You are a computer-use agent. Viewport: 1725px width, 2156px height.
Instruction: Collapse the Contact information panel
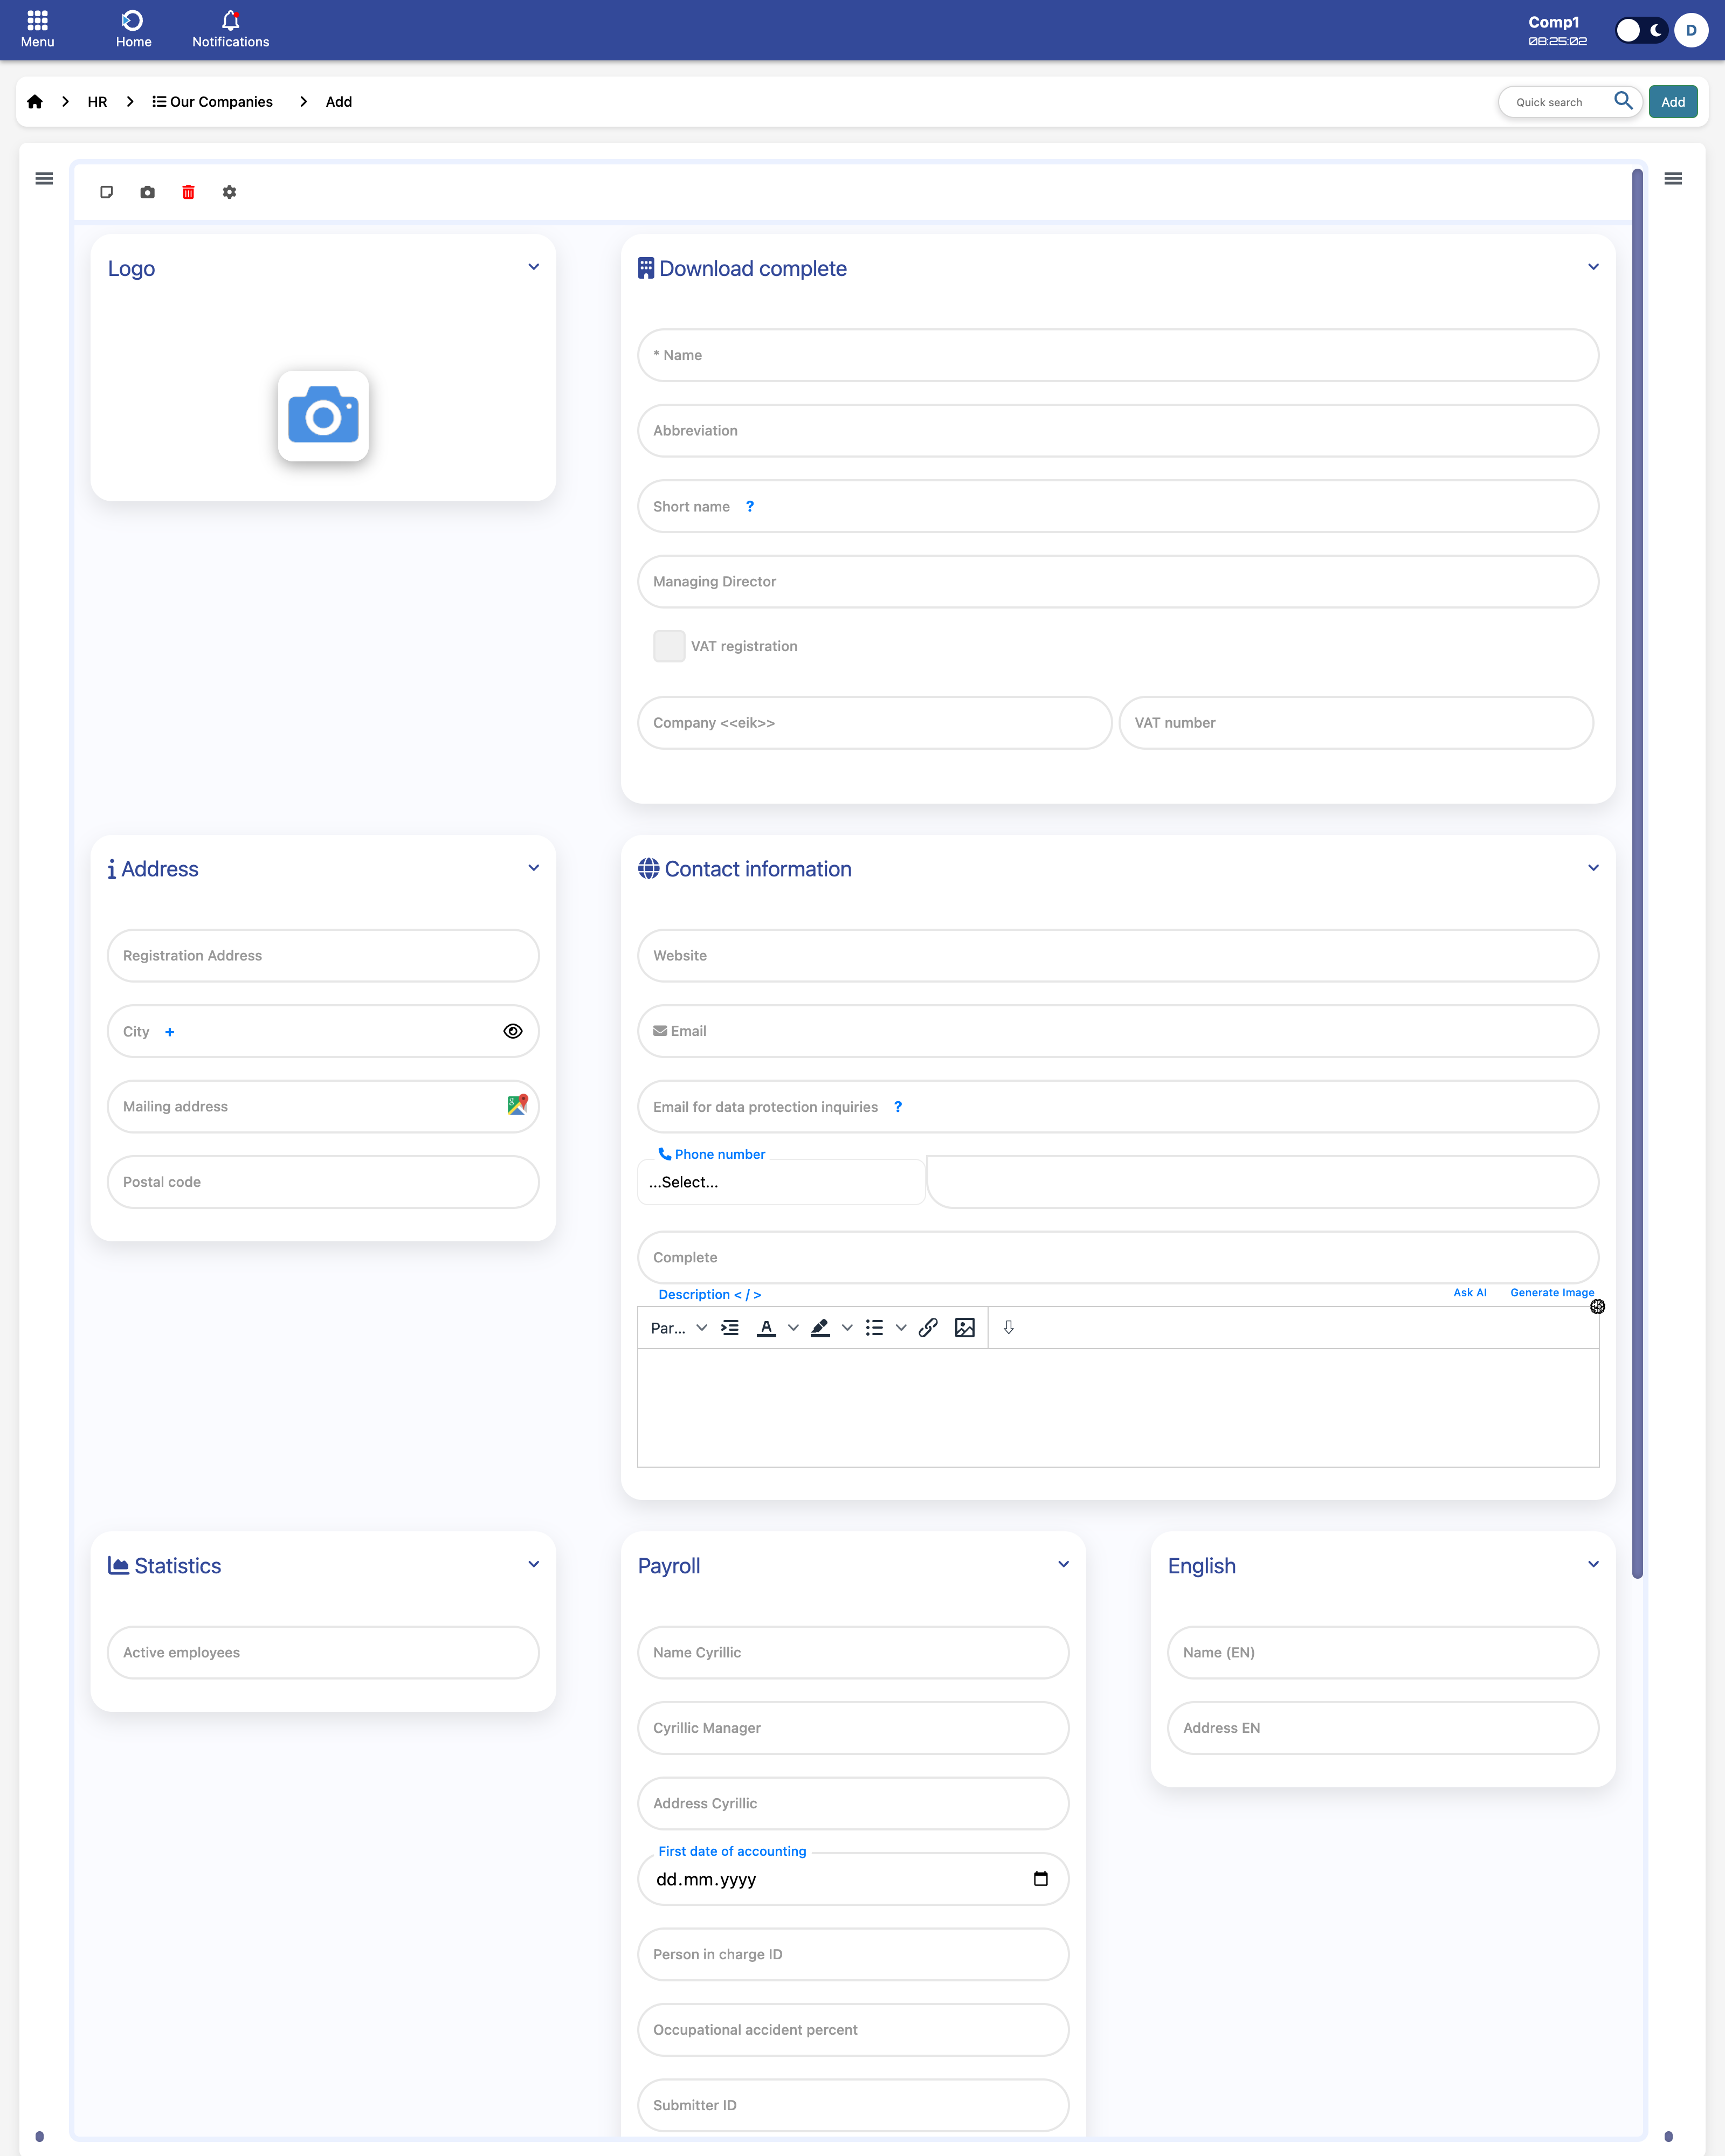click(x=1594, y=868)
